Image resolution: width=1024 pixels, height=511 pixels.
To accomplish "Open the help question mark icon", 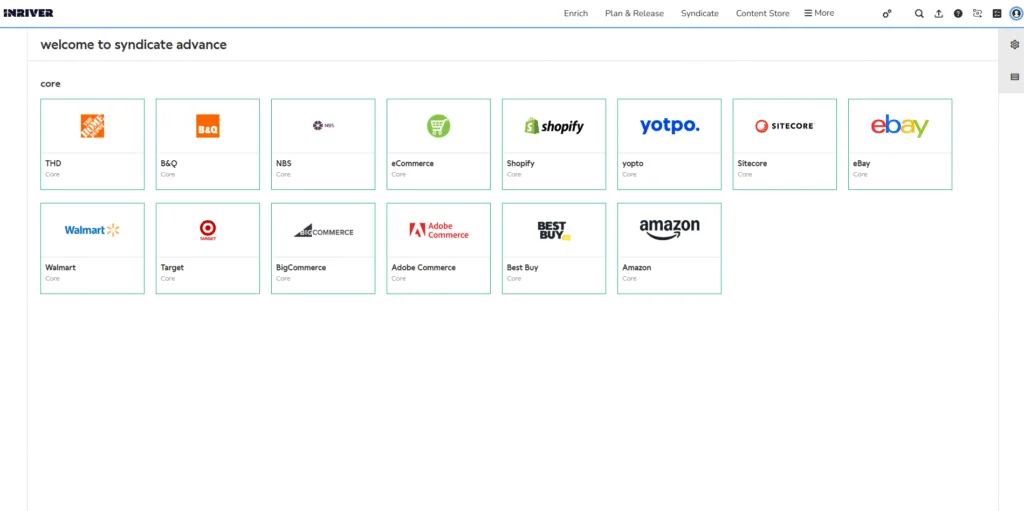I will (958, 14).
